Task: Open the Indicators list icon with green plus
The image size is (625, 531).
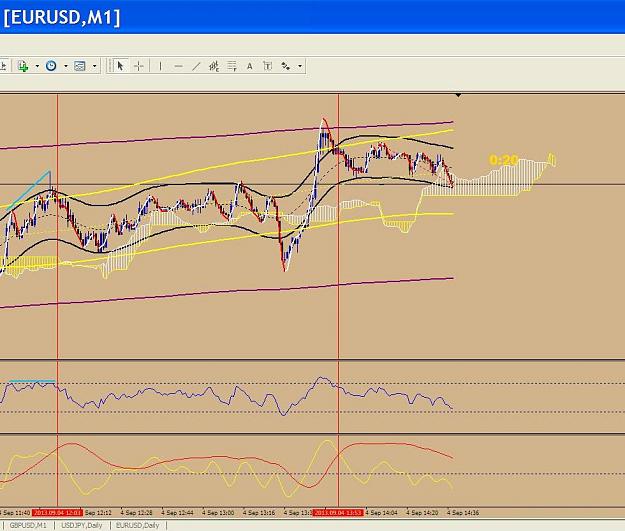Action: [23, 66]
